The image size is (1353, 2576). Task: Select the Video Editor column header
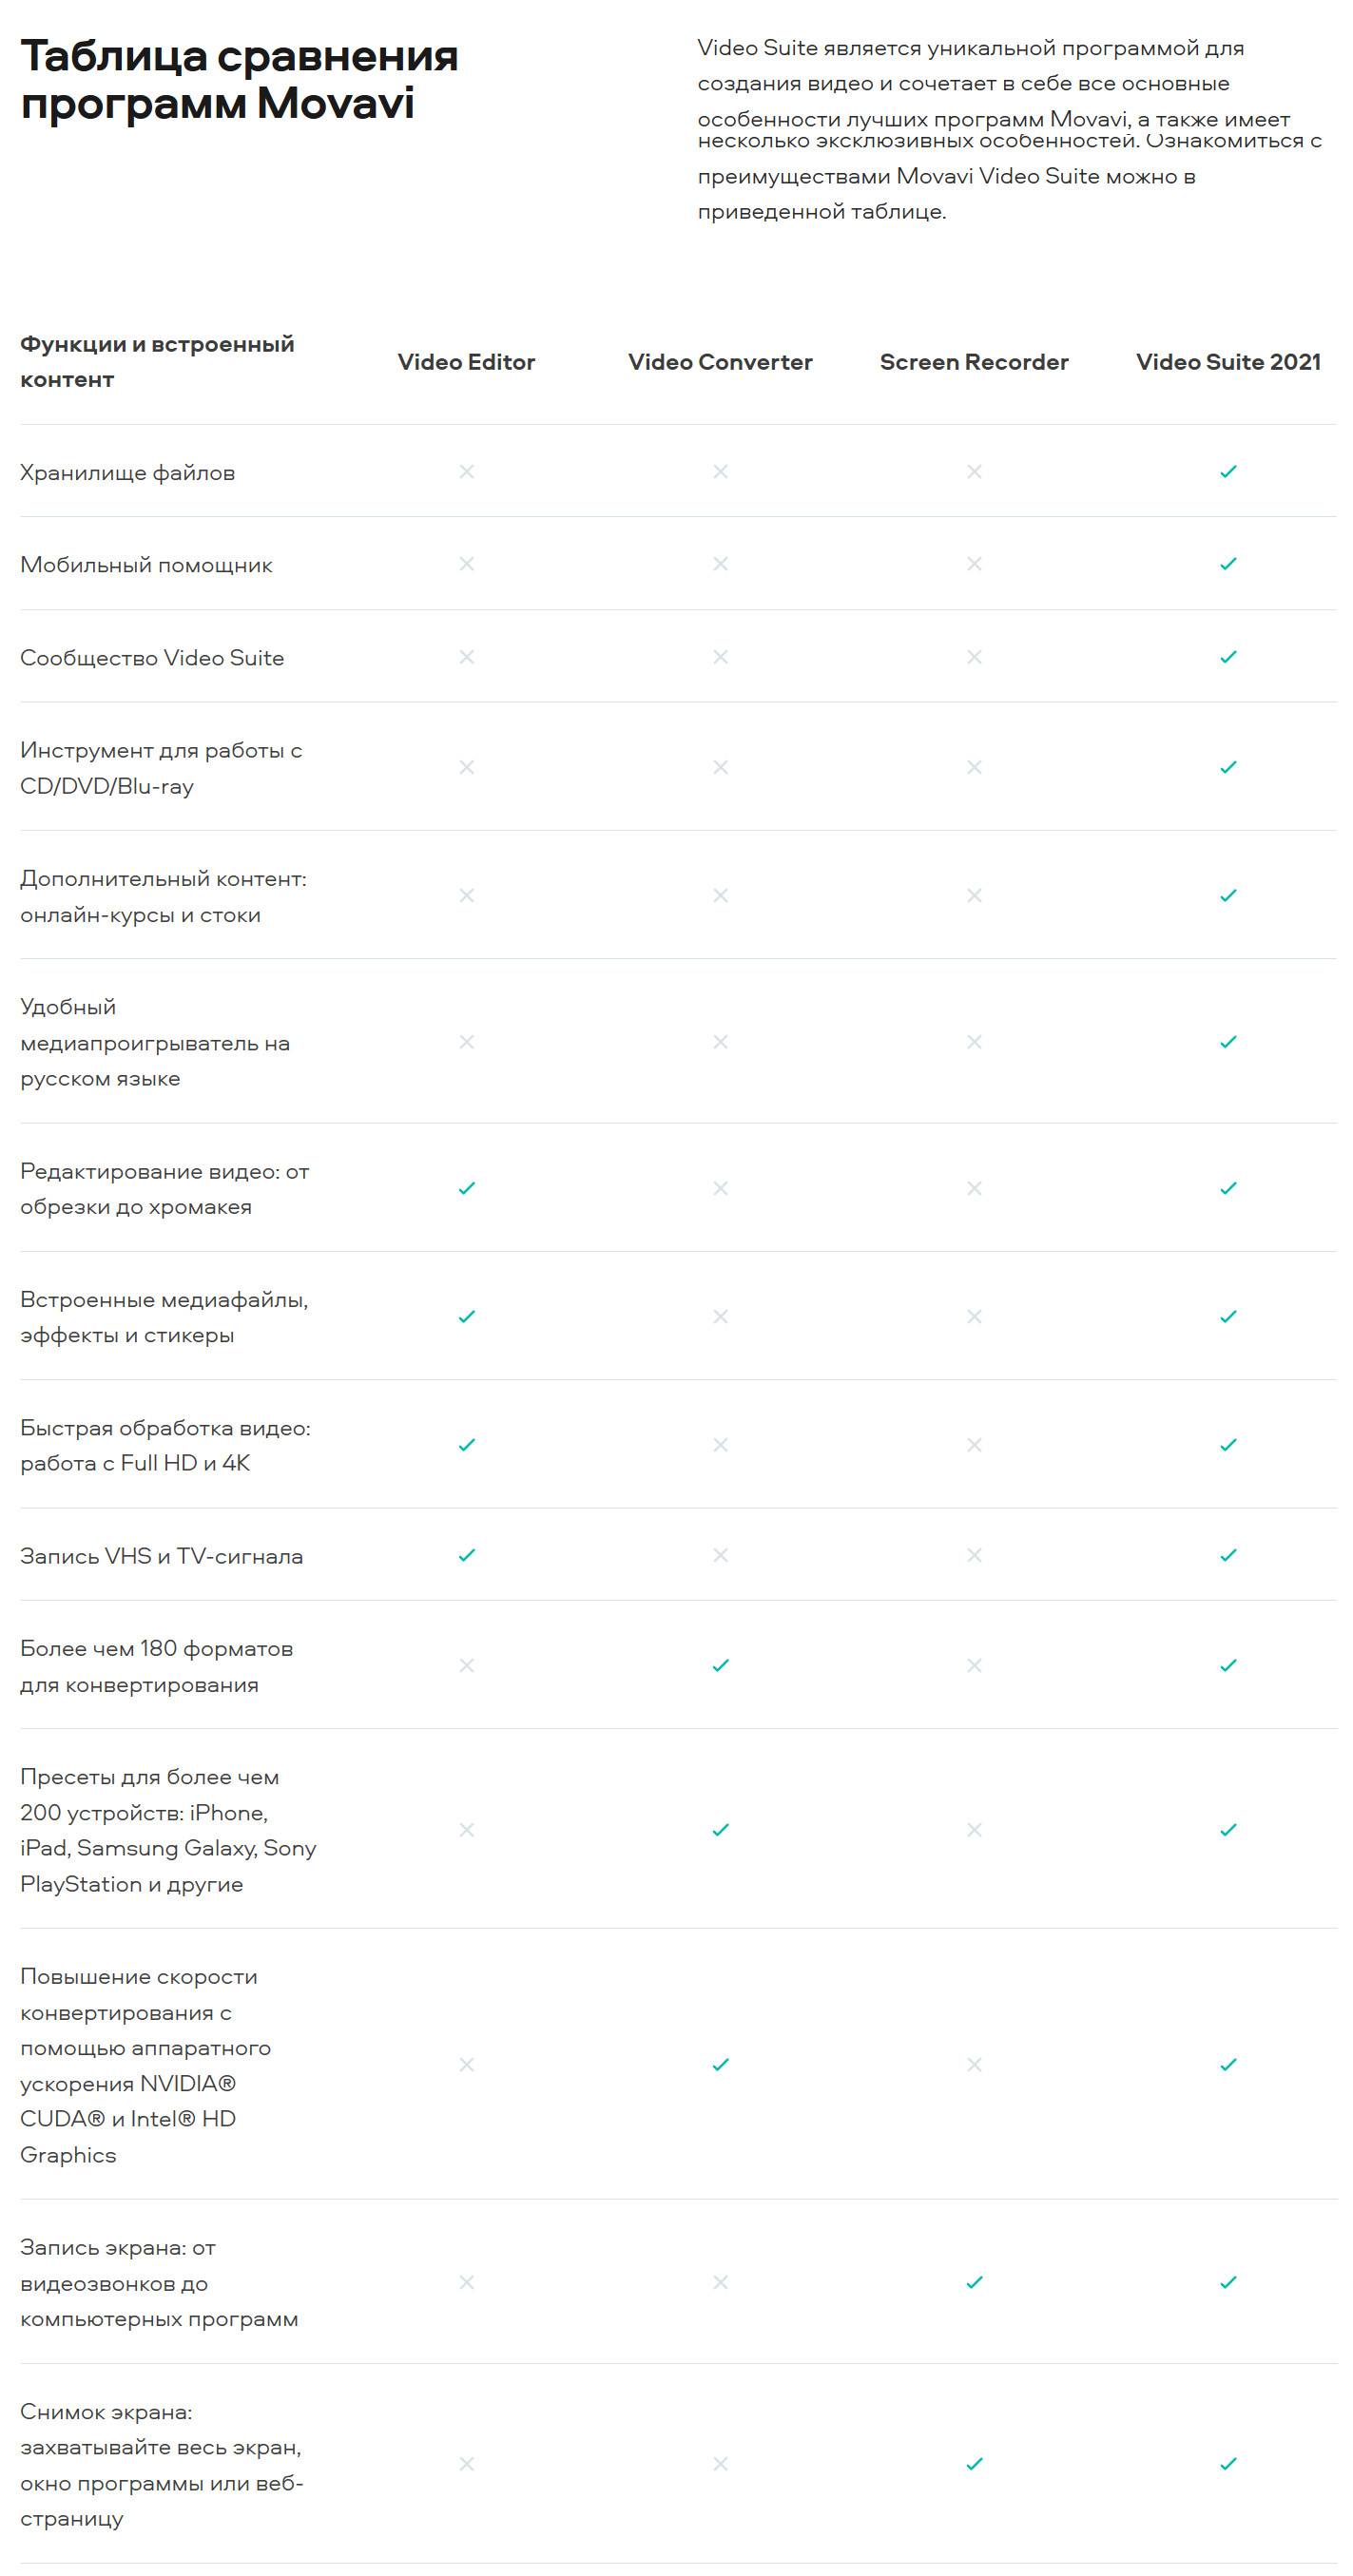tap(466, 362)
